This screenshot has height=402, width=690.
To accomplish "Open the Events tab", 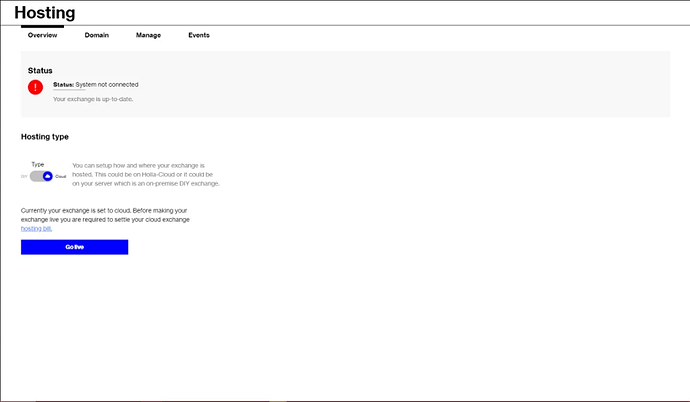I will click(199, 35).
